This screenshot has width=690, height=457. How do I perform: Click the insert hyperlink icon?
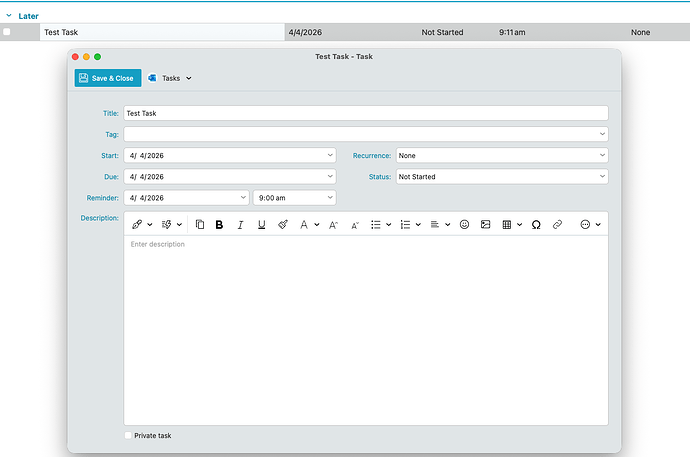tap(558, 225)
